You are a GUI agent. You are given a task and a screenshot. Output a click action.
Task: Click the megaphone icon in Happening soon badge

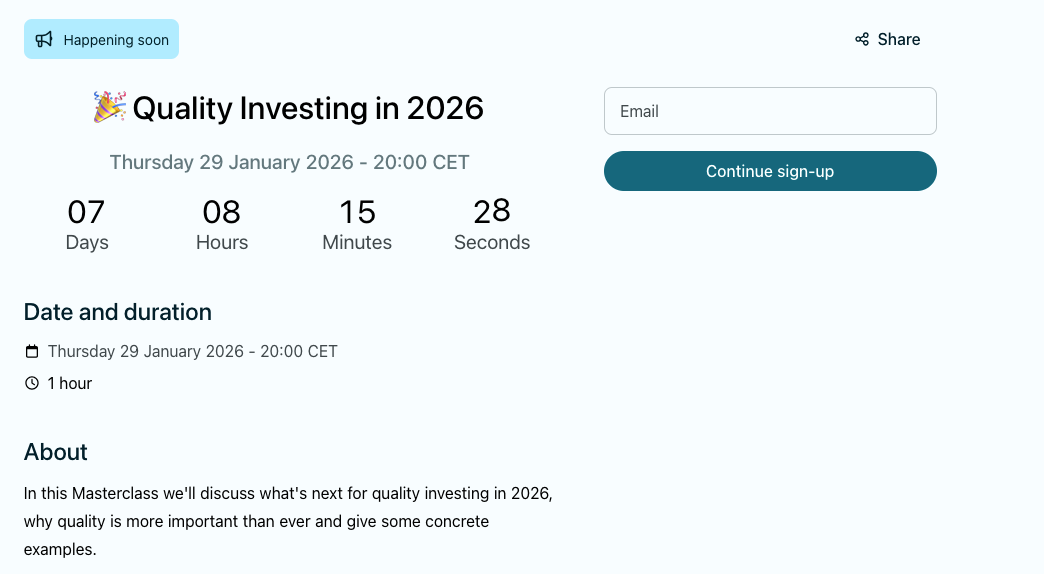[x=44, y=40]
